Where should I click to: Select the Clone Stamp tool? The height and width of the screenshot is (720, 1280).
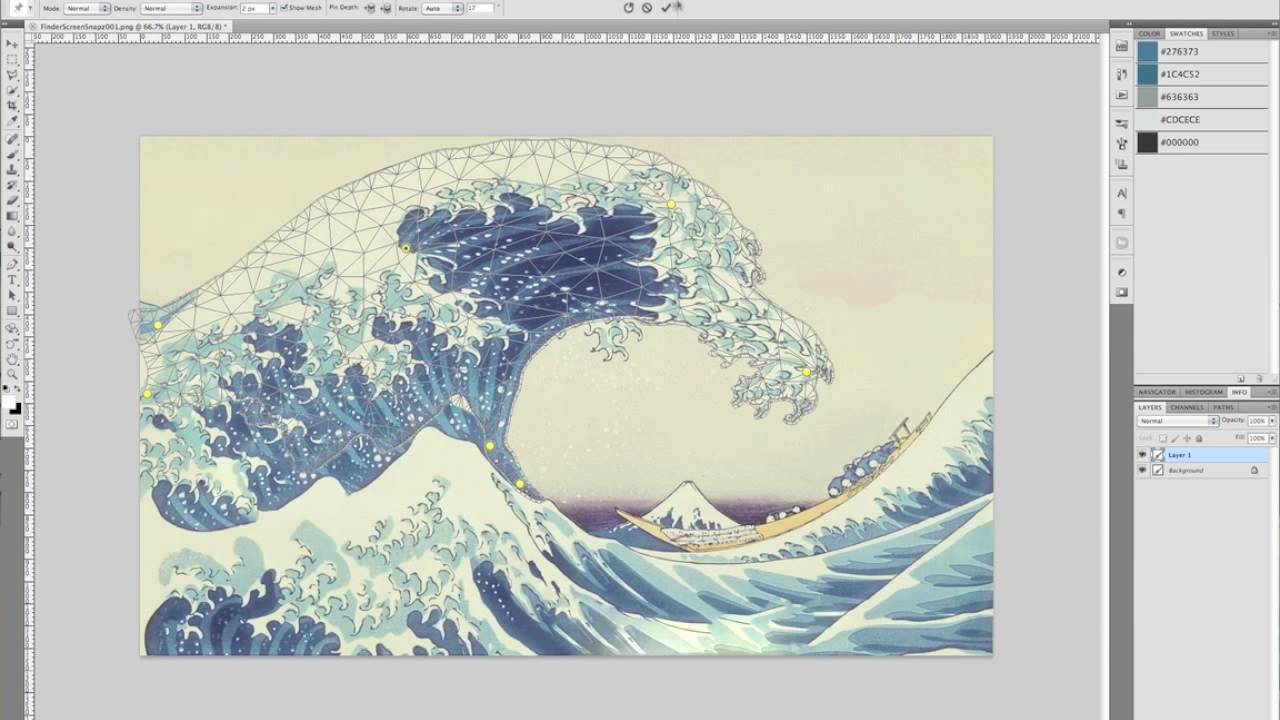pyautogui.click(x=12, y=169)
